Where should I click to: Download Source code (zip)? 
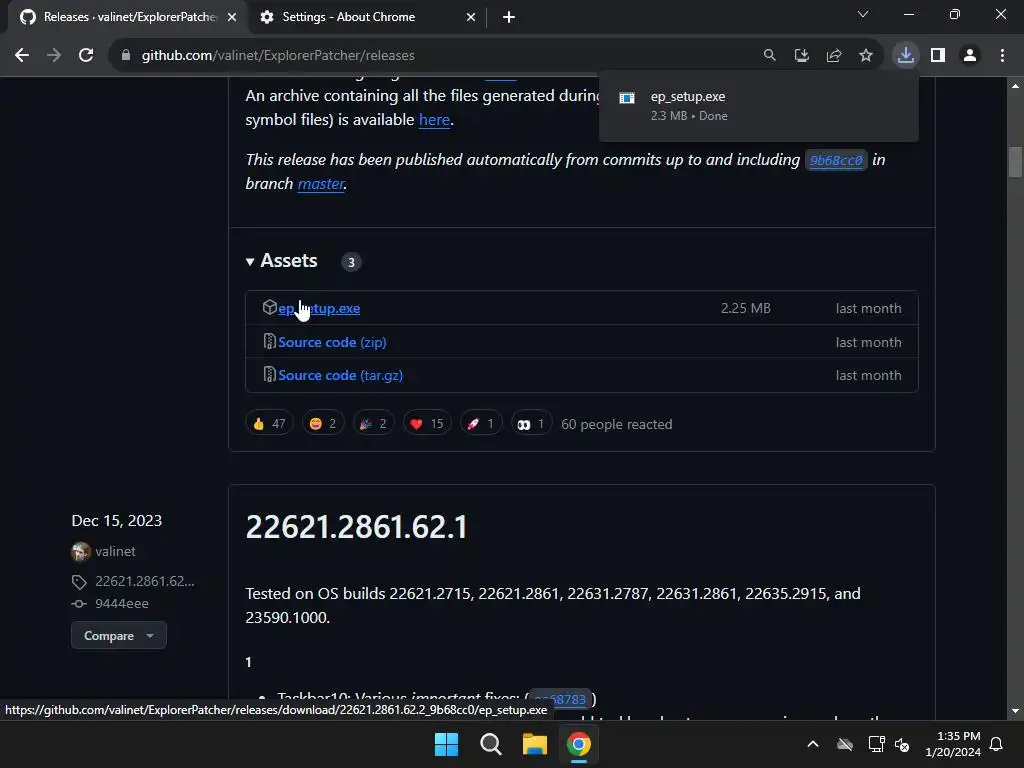[332, 342]
